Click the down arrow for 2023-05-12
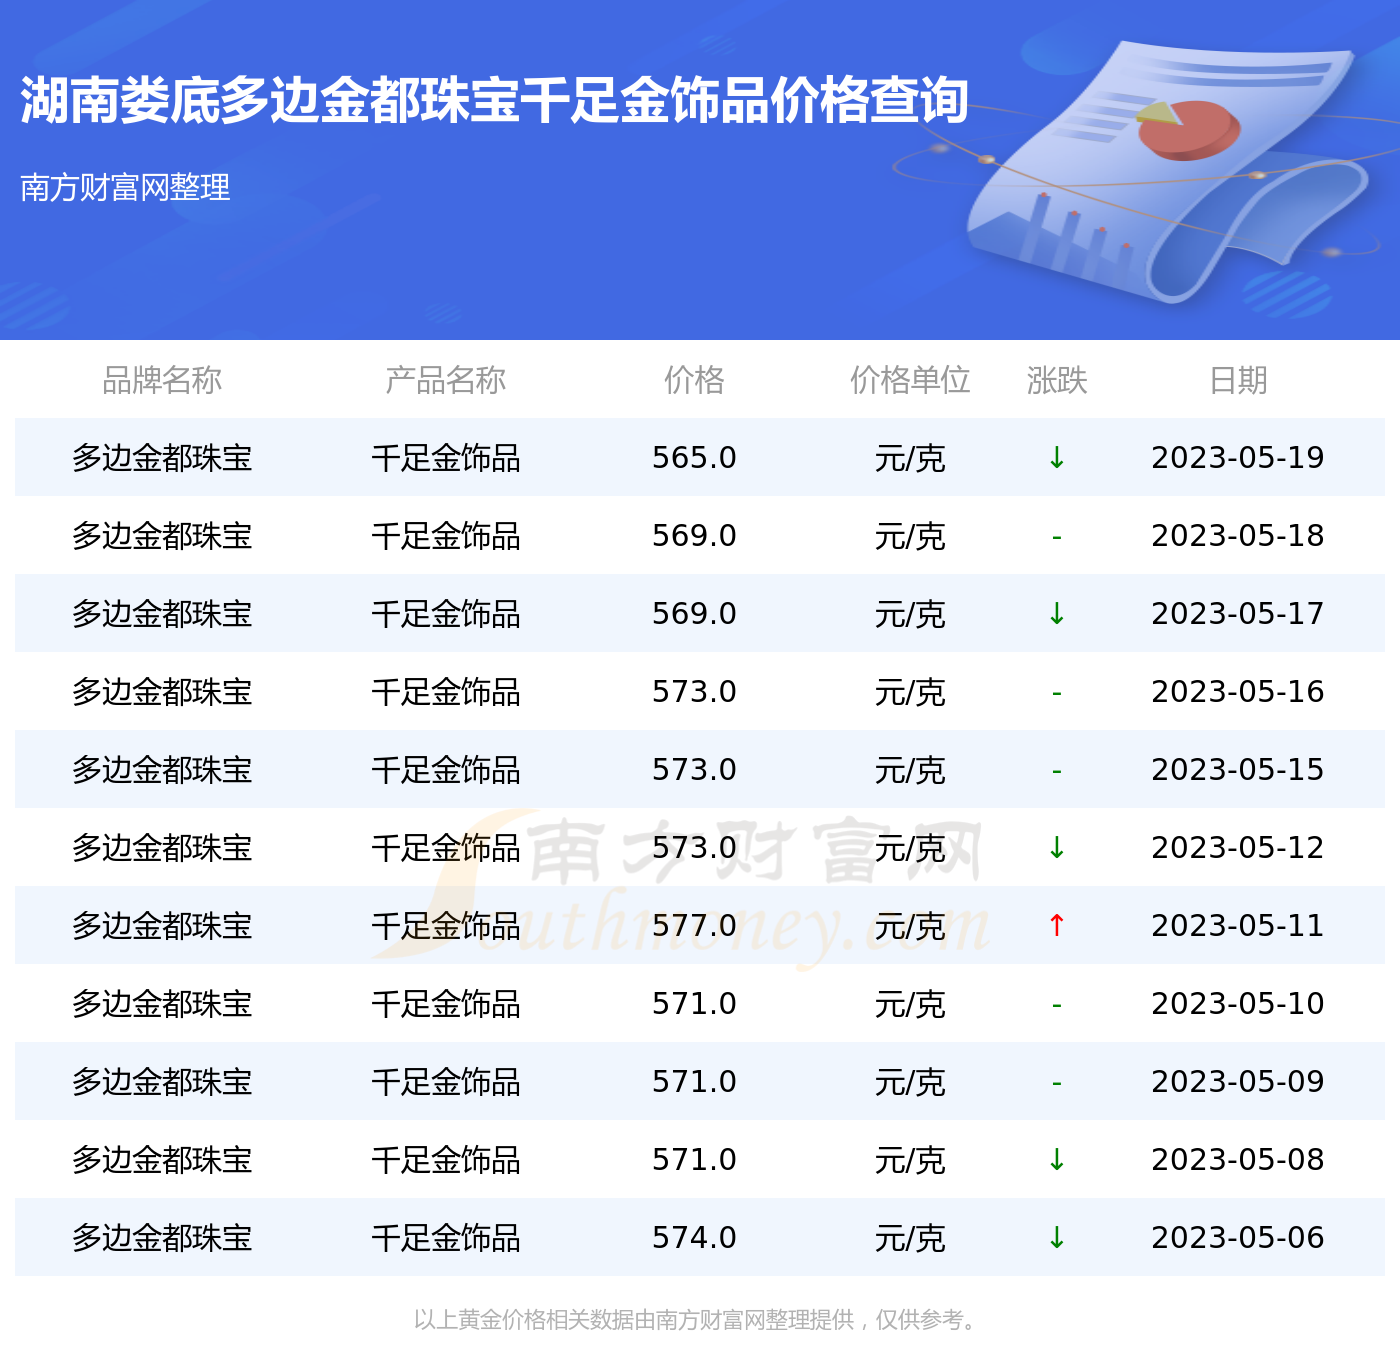The height and width of the screenshot is (1363, 1400). click(1056, 848)
